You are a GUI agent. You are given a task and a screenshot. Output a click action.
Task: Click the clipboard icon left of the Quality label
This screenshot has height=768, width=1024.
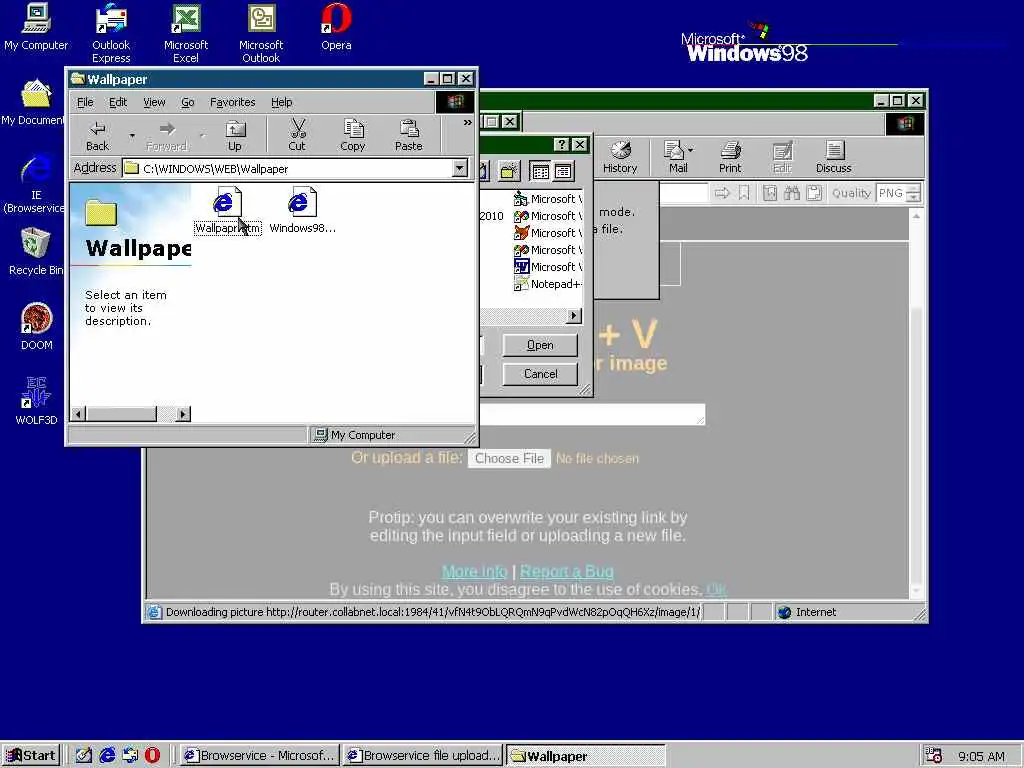(814, 193)
